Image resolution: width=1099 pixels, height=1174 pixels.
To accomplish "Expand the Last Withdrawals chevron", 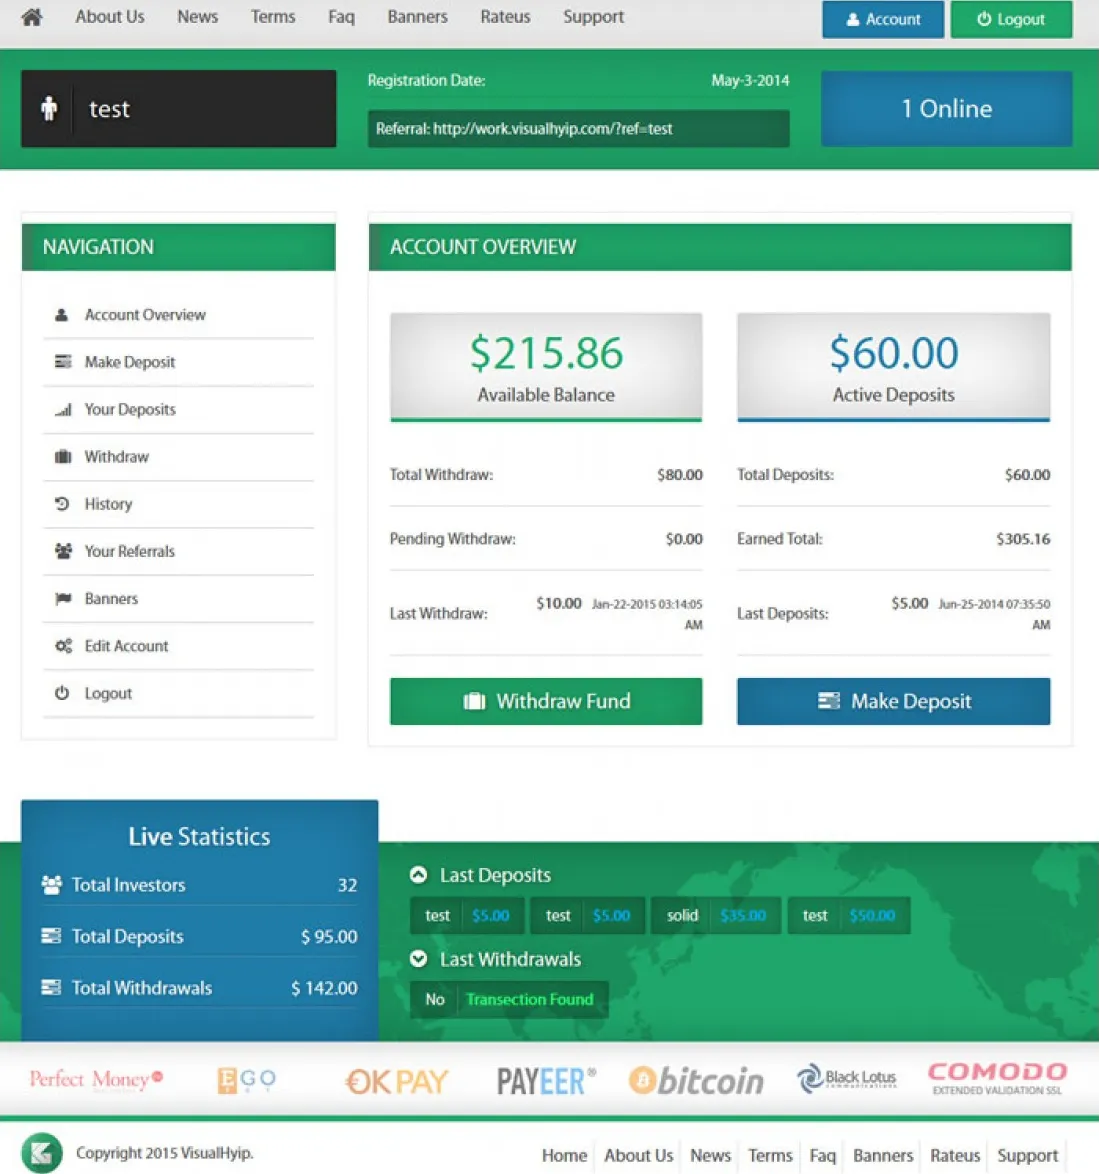I will (418, 959).
